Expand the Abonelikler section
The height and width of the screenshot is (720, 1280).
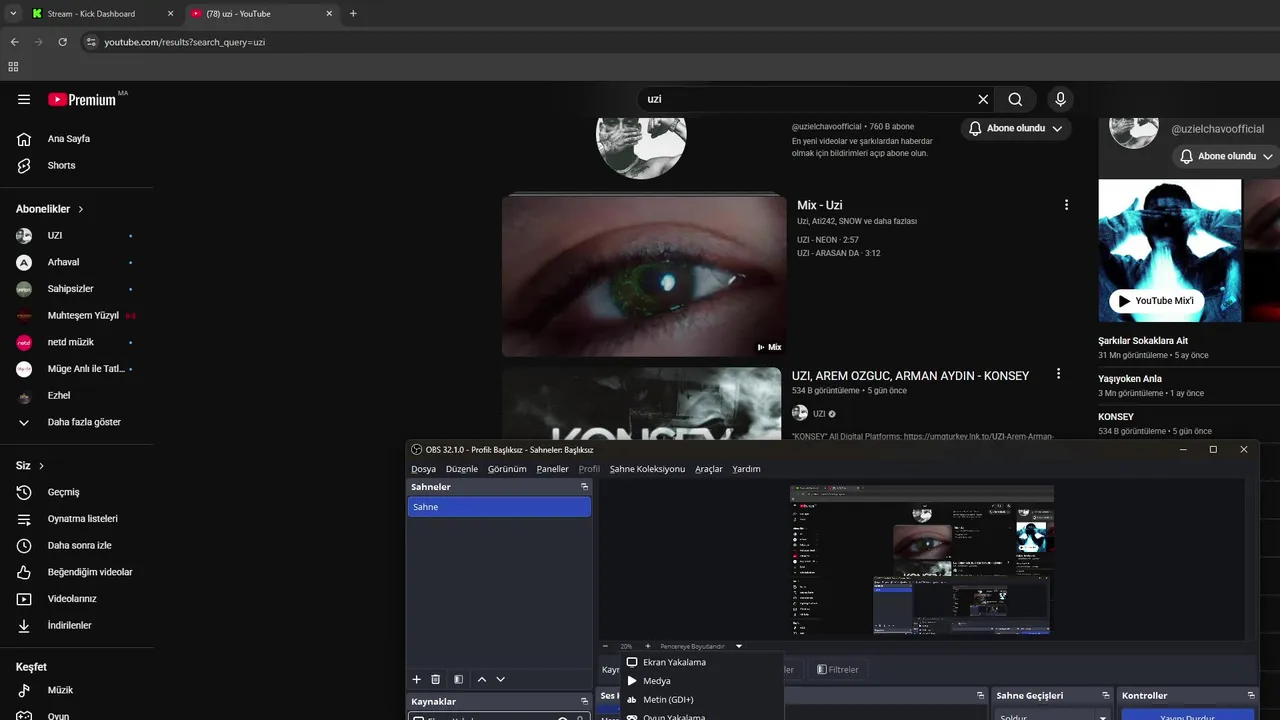click(x=49, y=209)
